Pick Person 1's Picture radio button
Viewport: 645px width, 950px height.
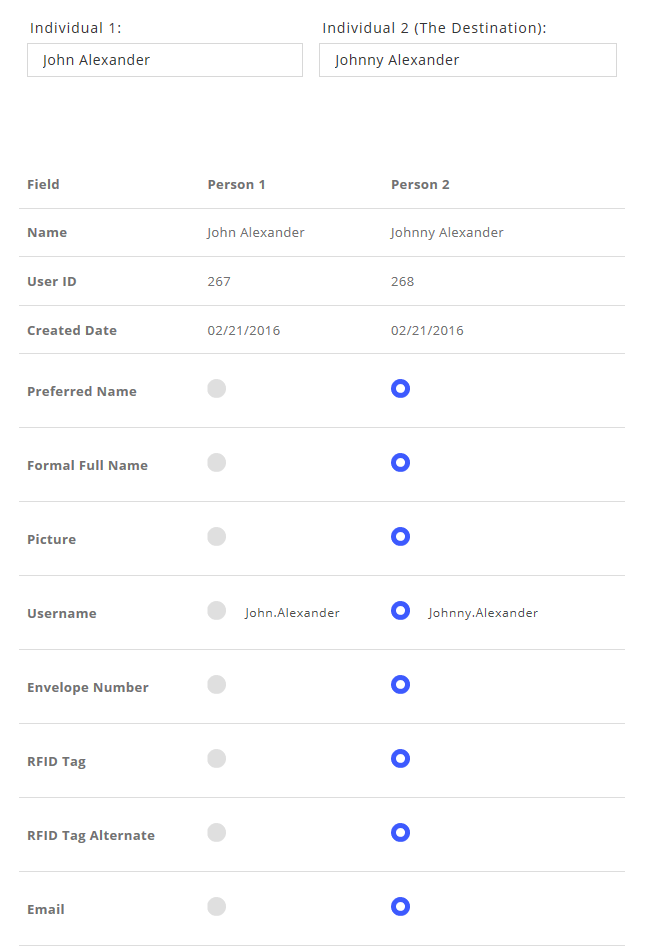point(217,537)
